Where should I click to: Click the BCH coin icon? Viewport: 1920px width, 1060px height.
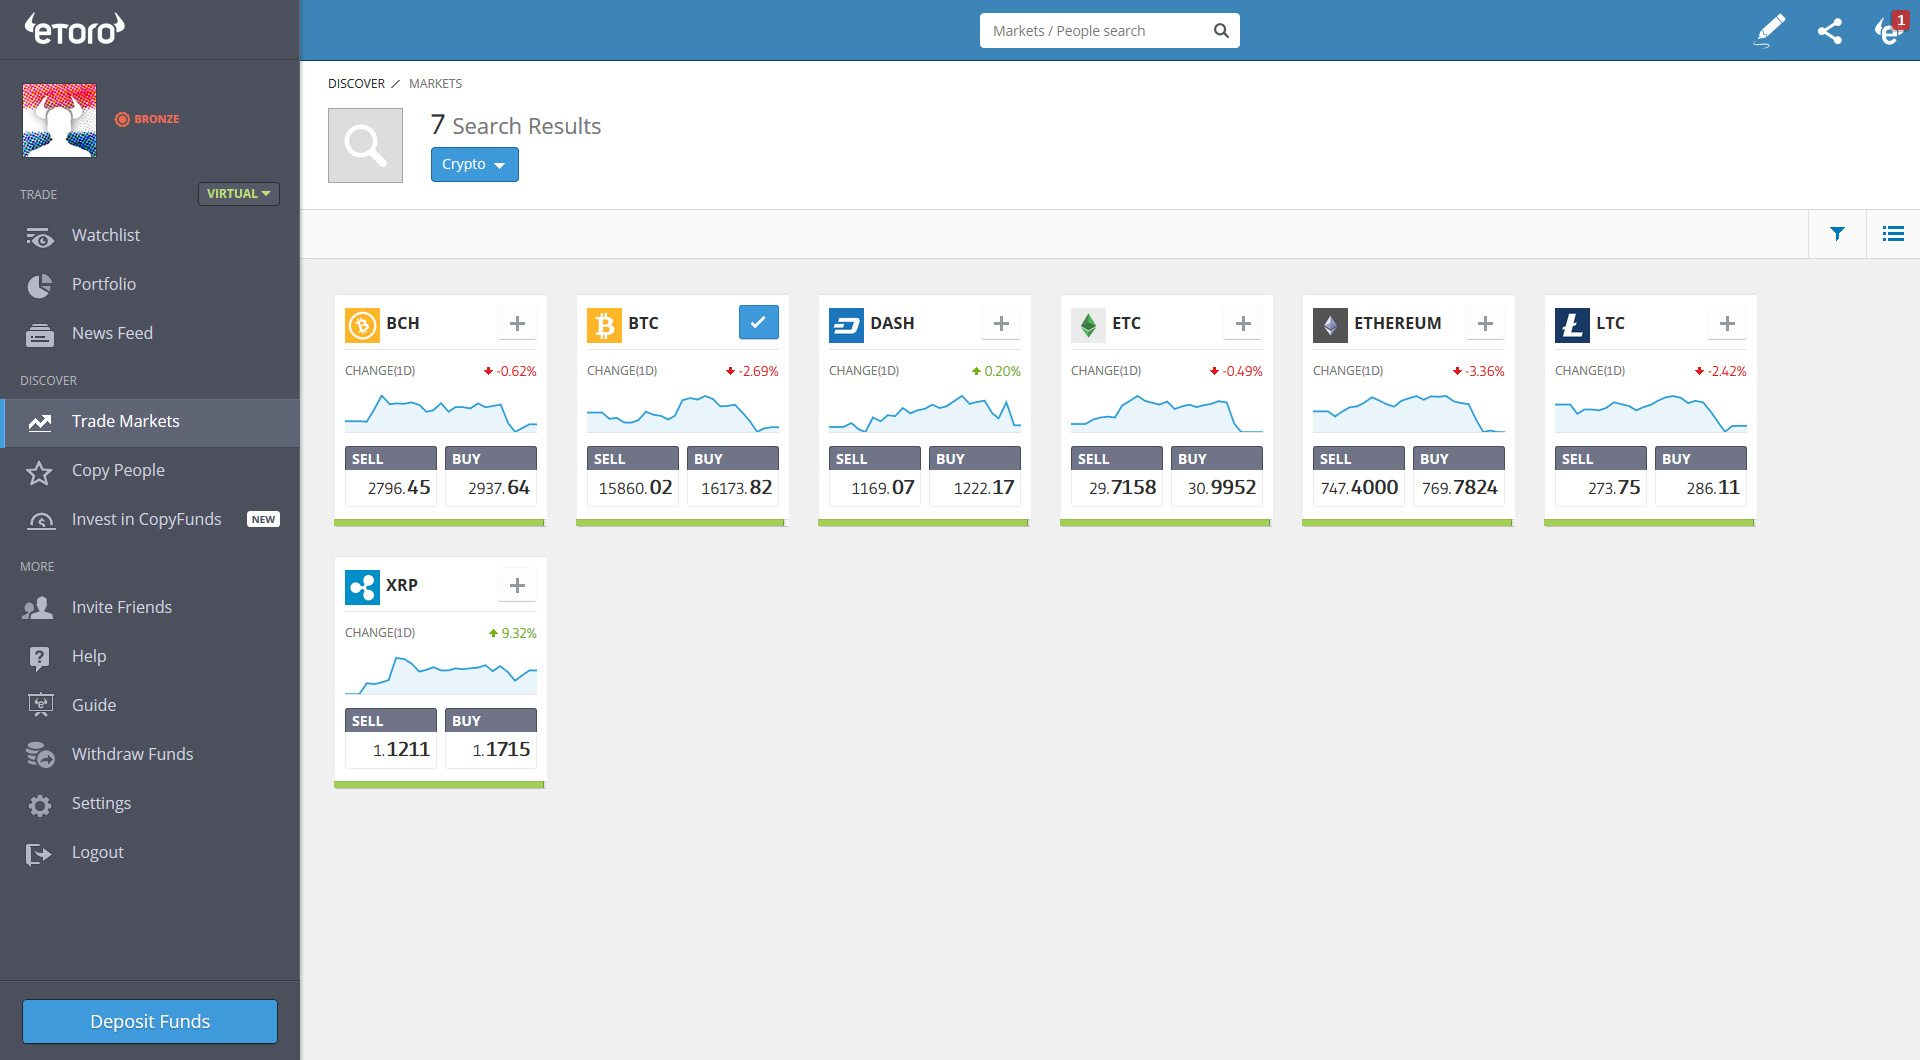click(x=362, y=324)
